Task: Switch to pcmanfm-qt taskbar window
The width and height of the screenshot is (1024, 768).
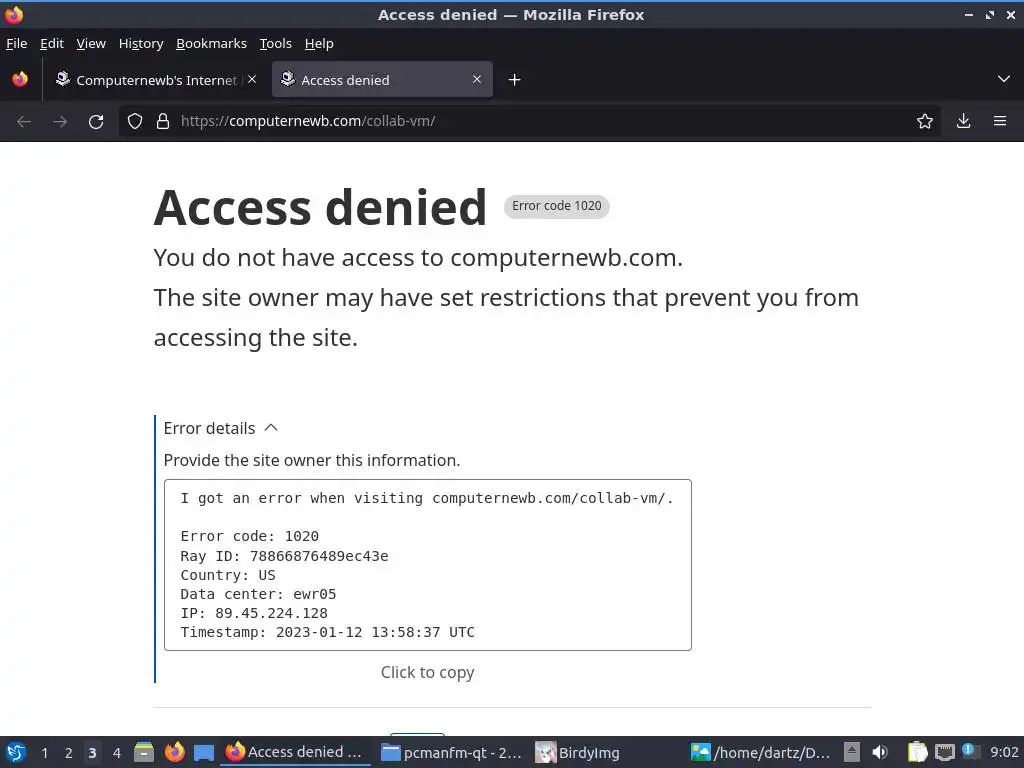Action: point(452,752)
